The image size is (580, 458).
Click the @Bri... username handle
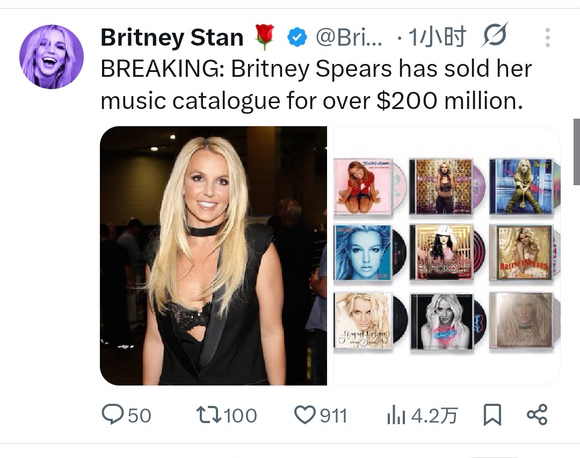pyautogui.click(x=348, y=37)
